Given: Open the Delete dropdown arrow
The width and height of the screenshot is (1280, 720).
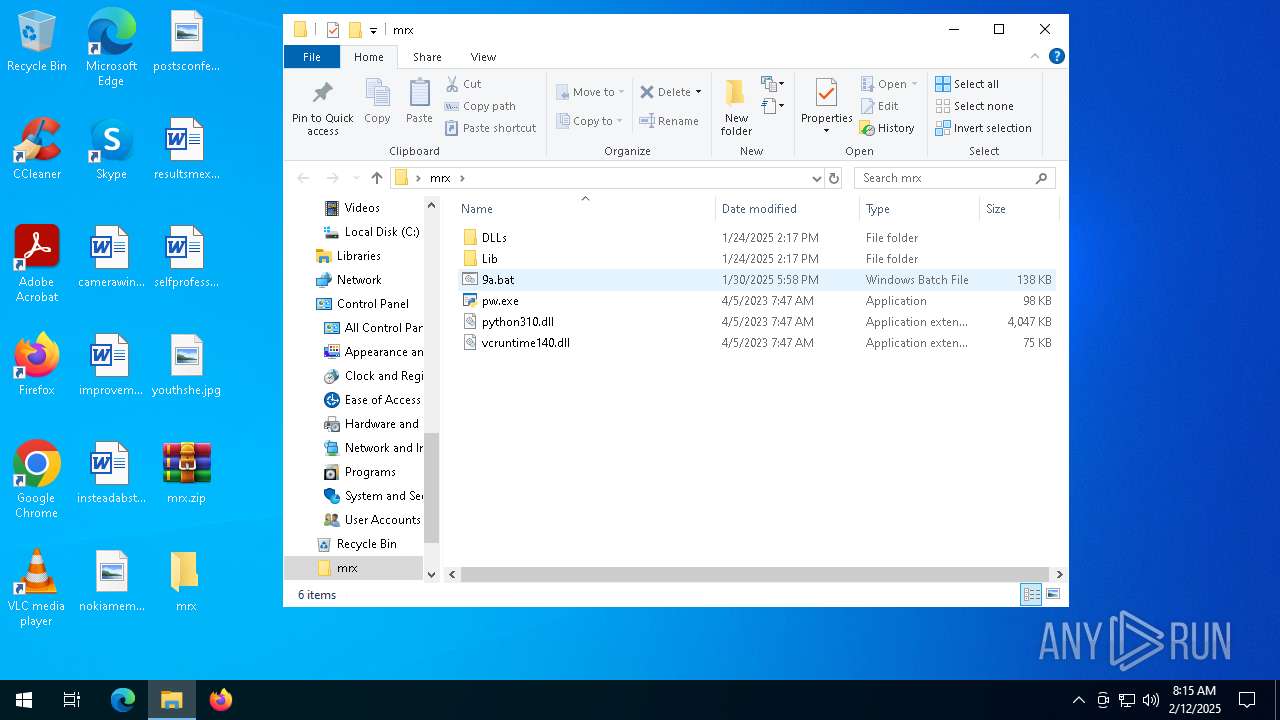Looking at the screenshot, I should point(698,92).
